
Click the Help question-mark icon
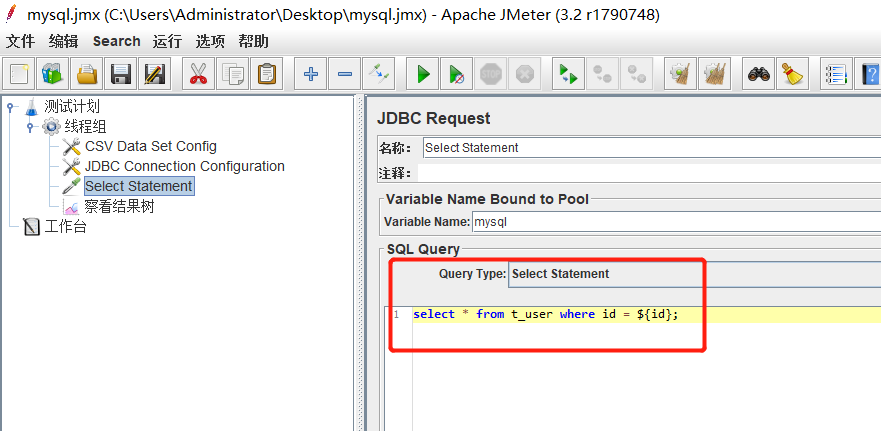click(x=870, y=74)
